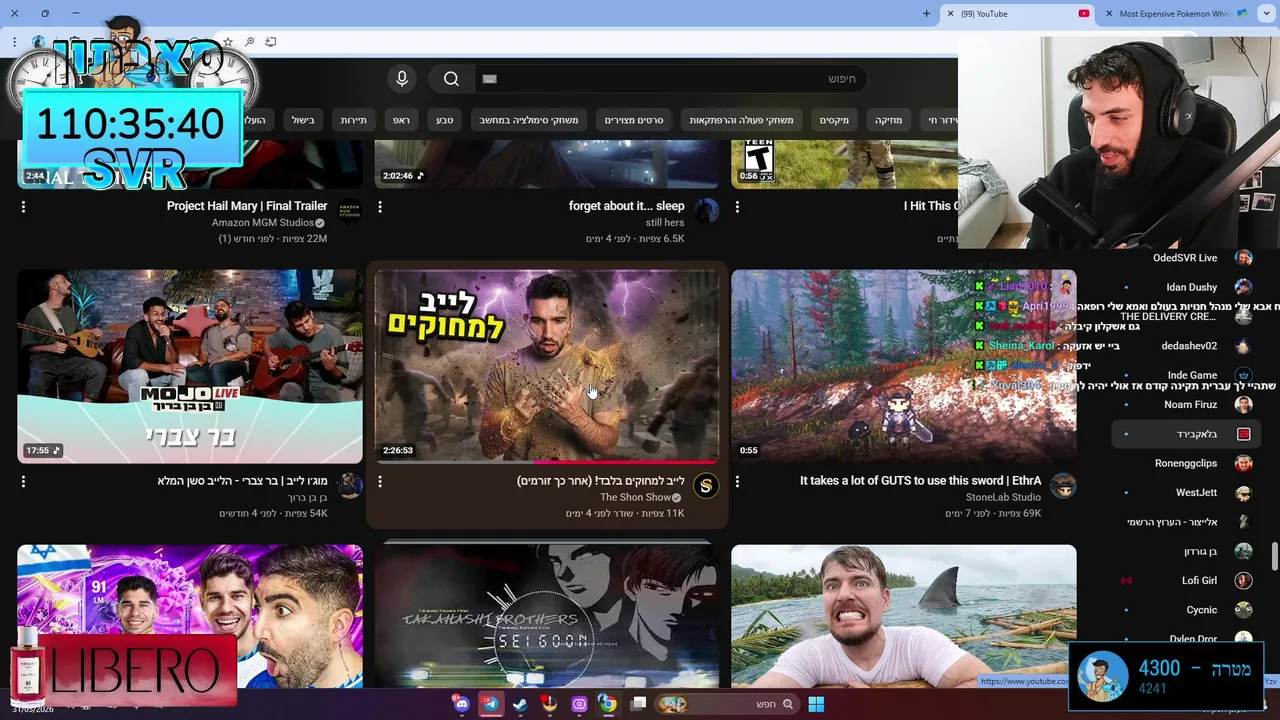Open בן בן ברוך channel avatar
Viewport: 1280px width, 720px height.
click(x=349, y=486)
